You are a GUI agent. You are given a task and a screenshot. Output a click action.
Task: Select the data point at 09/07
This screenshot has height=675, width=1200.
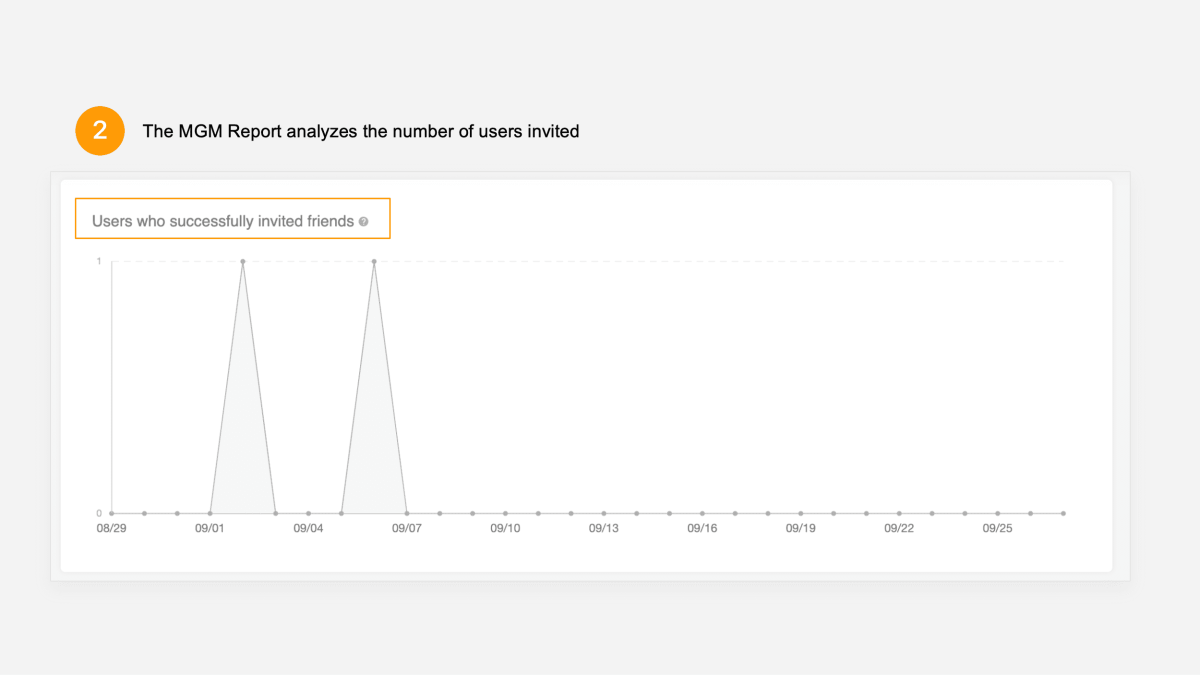pos(407,513)
